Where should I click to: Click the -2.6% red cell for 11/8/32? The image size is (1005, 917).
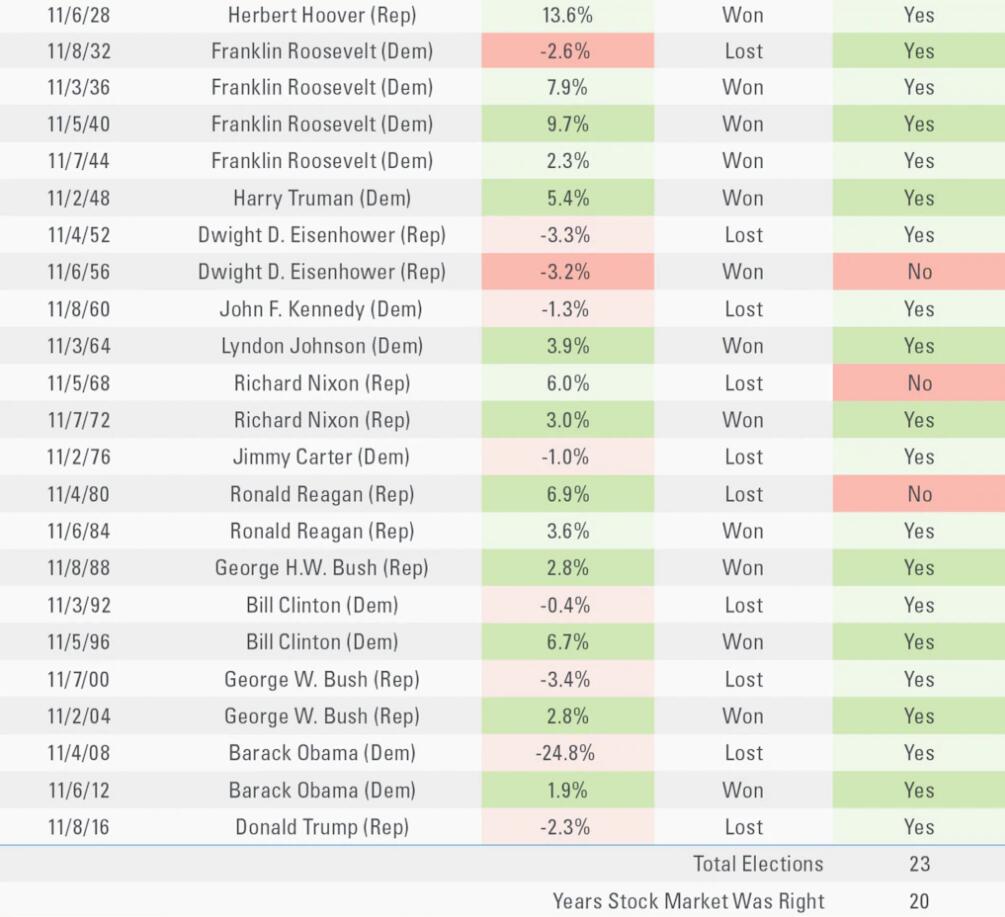(567, 51)
